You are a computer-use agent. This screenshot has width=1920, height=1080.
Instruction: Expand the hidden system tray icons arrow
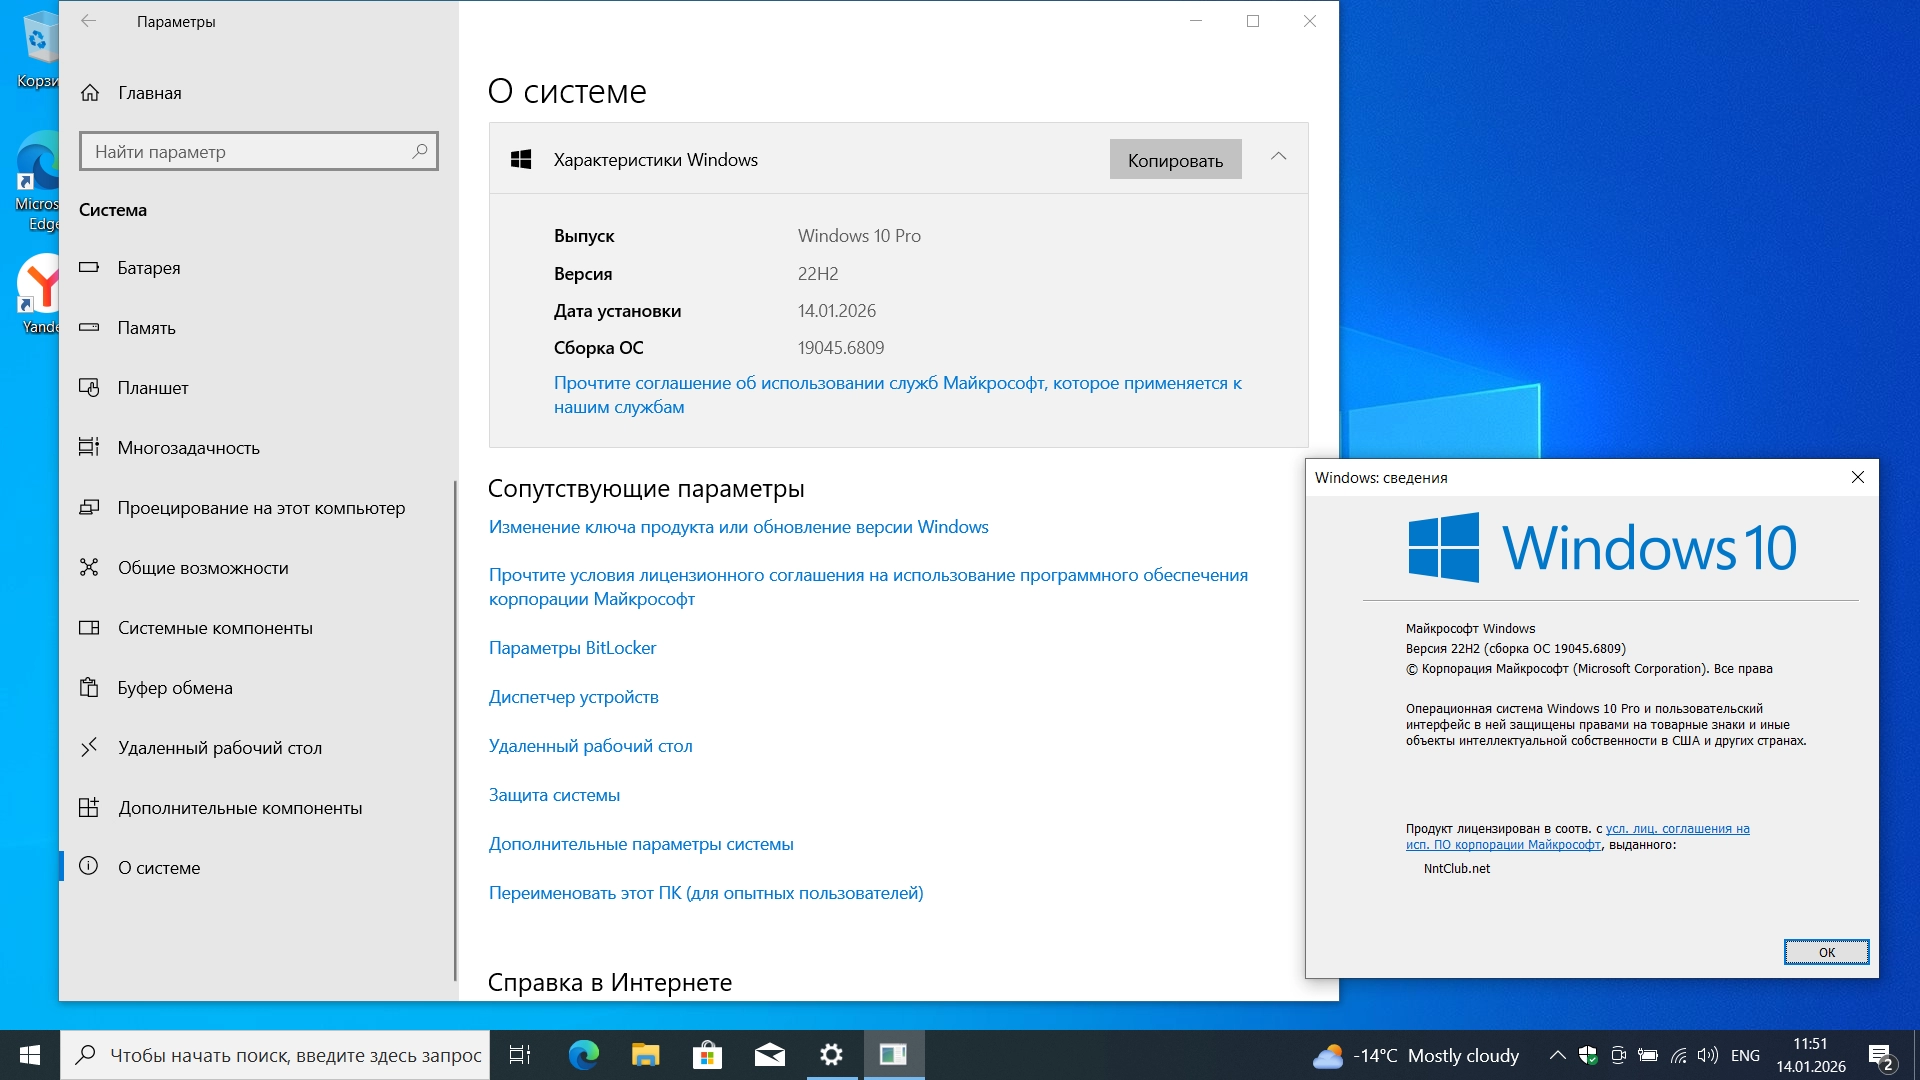click(x=1557, y=1055)
